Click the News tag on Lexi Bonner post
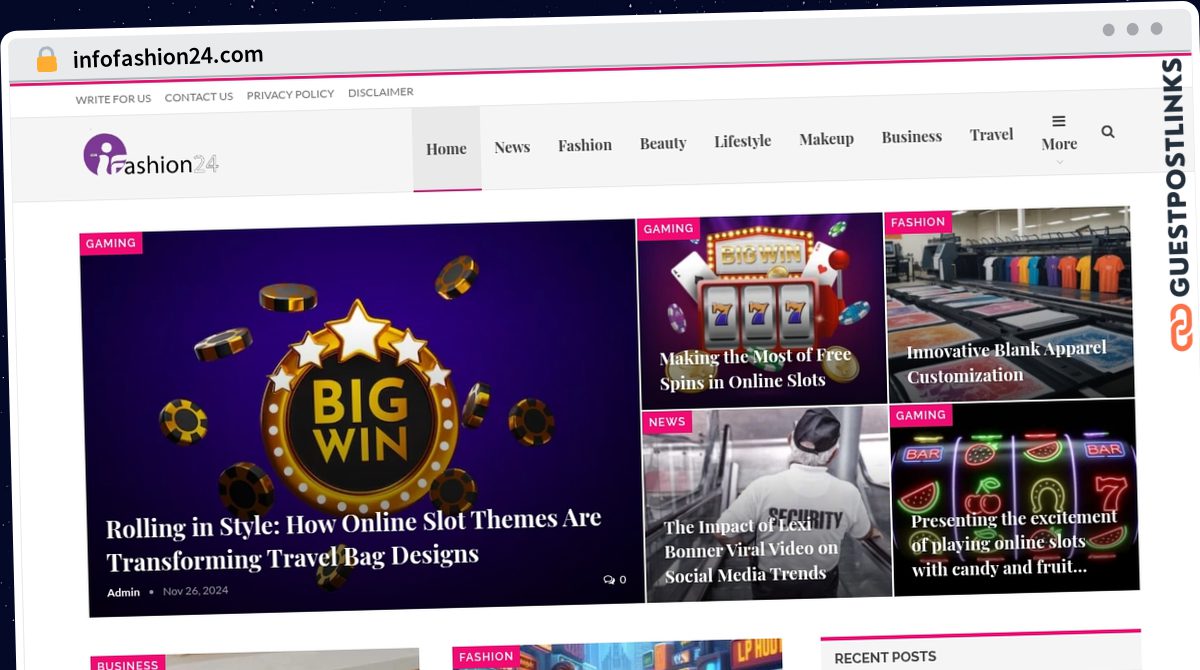This screenshot has width=1200, height=670. pos(666,422)
